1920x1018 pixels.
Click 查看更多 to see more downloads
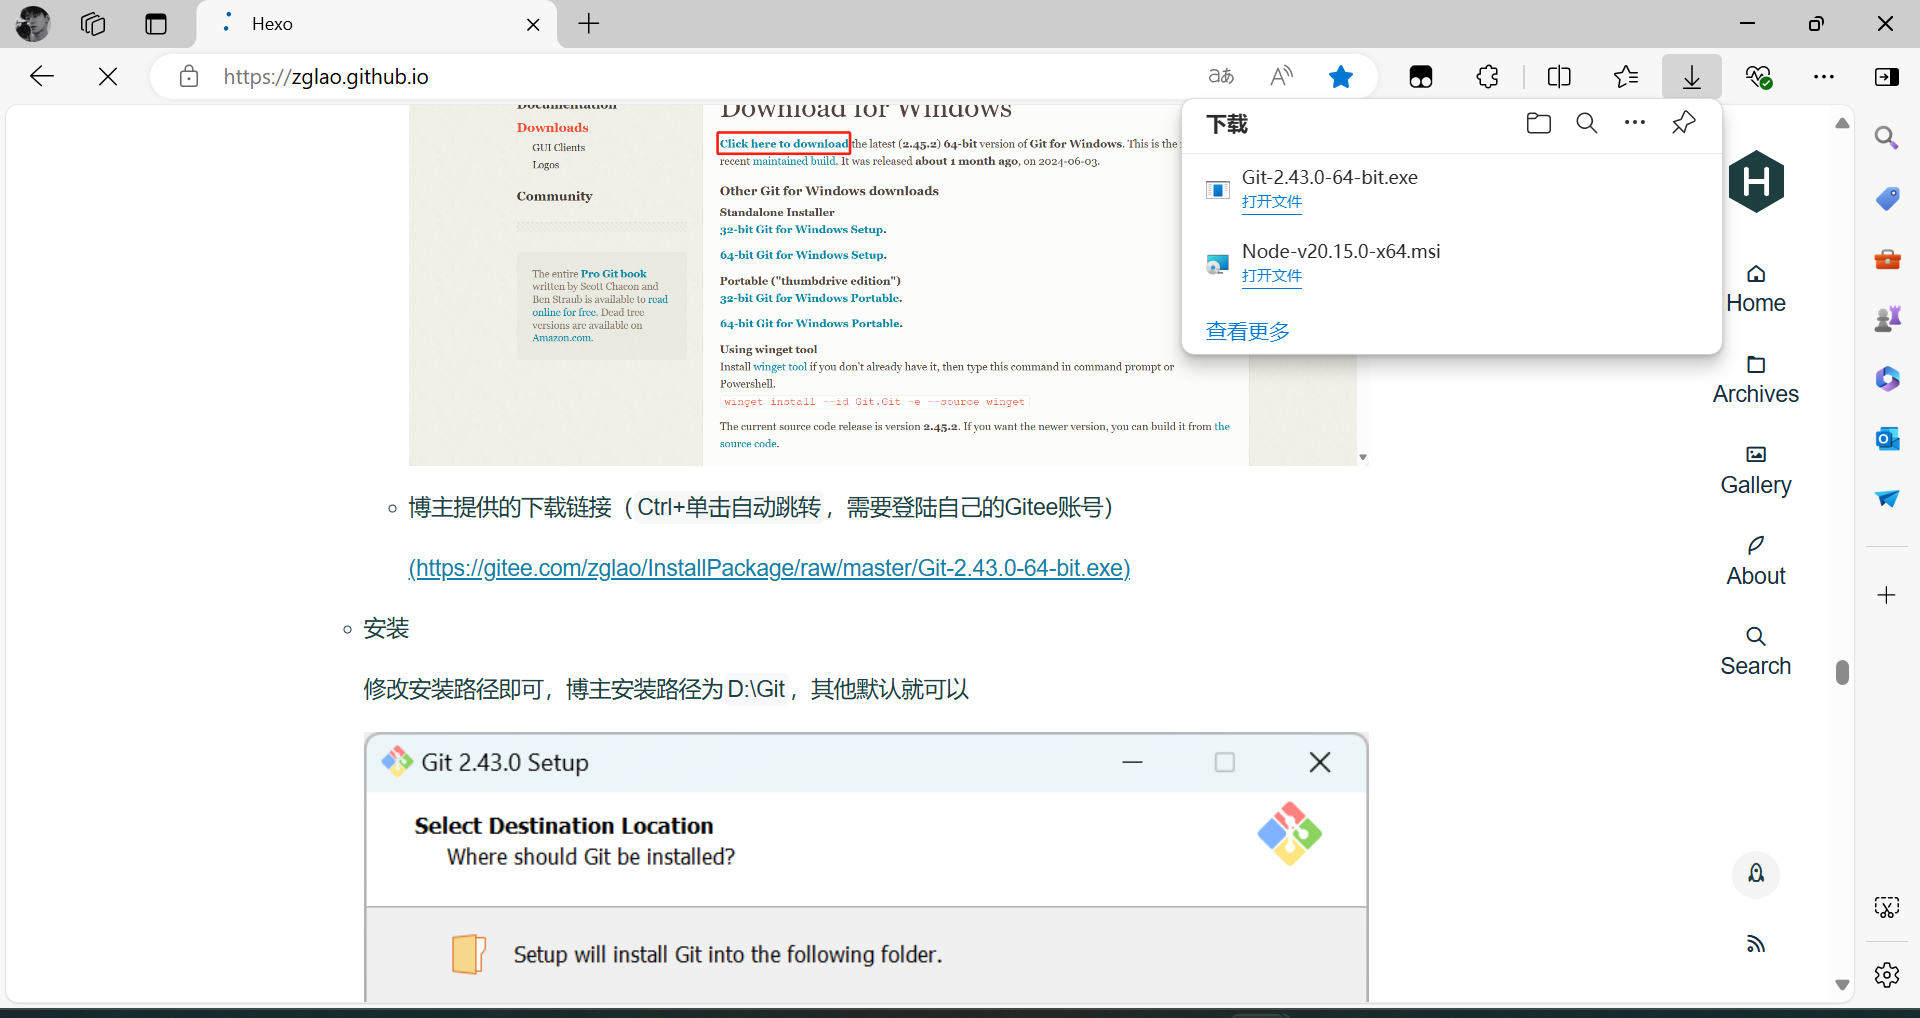coord(1248,331)
